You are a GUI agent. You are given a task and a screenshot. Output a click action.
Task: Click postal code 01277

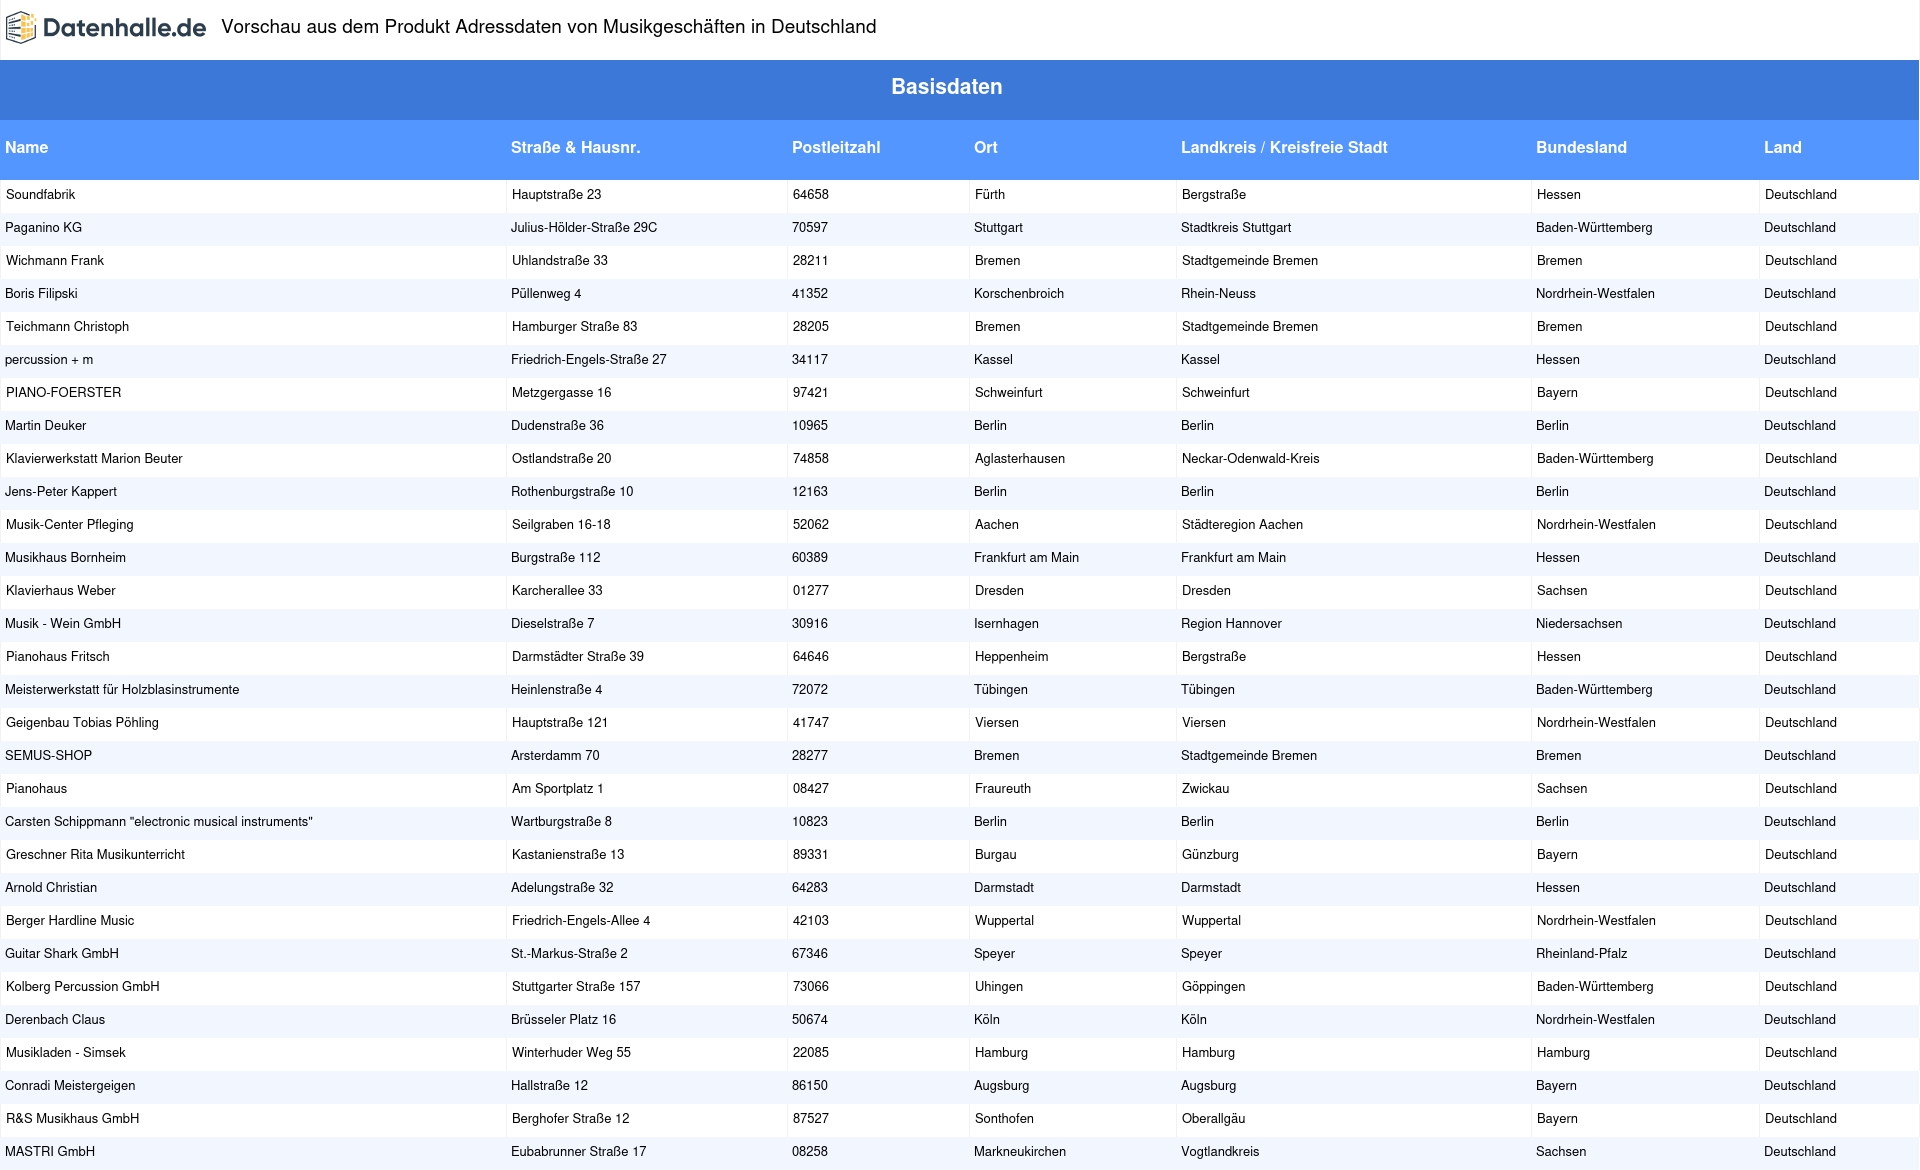click(x=811, y=591)
